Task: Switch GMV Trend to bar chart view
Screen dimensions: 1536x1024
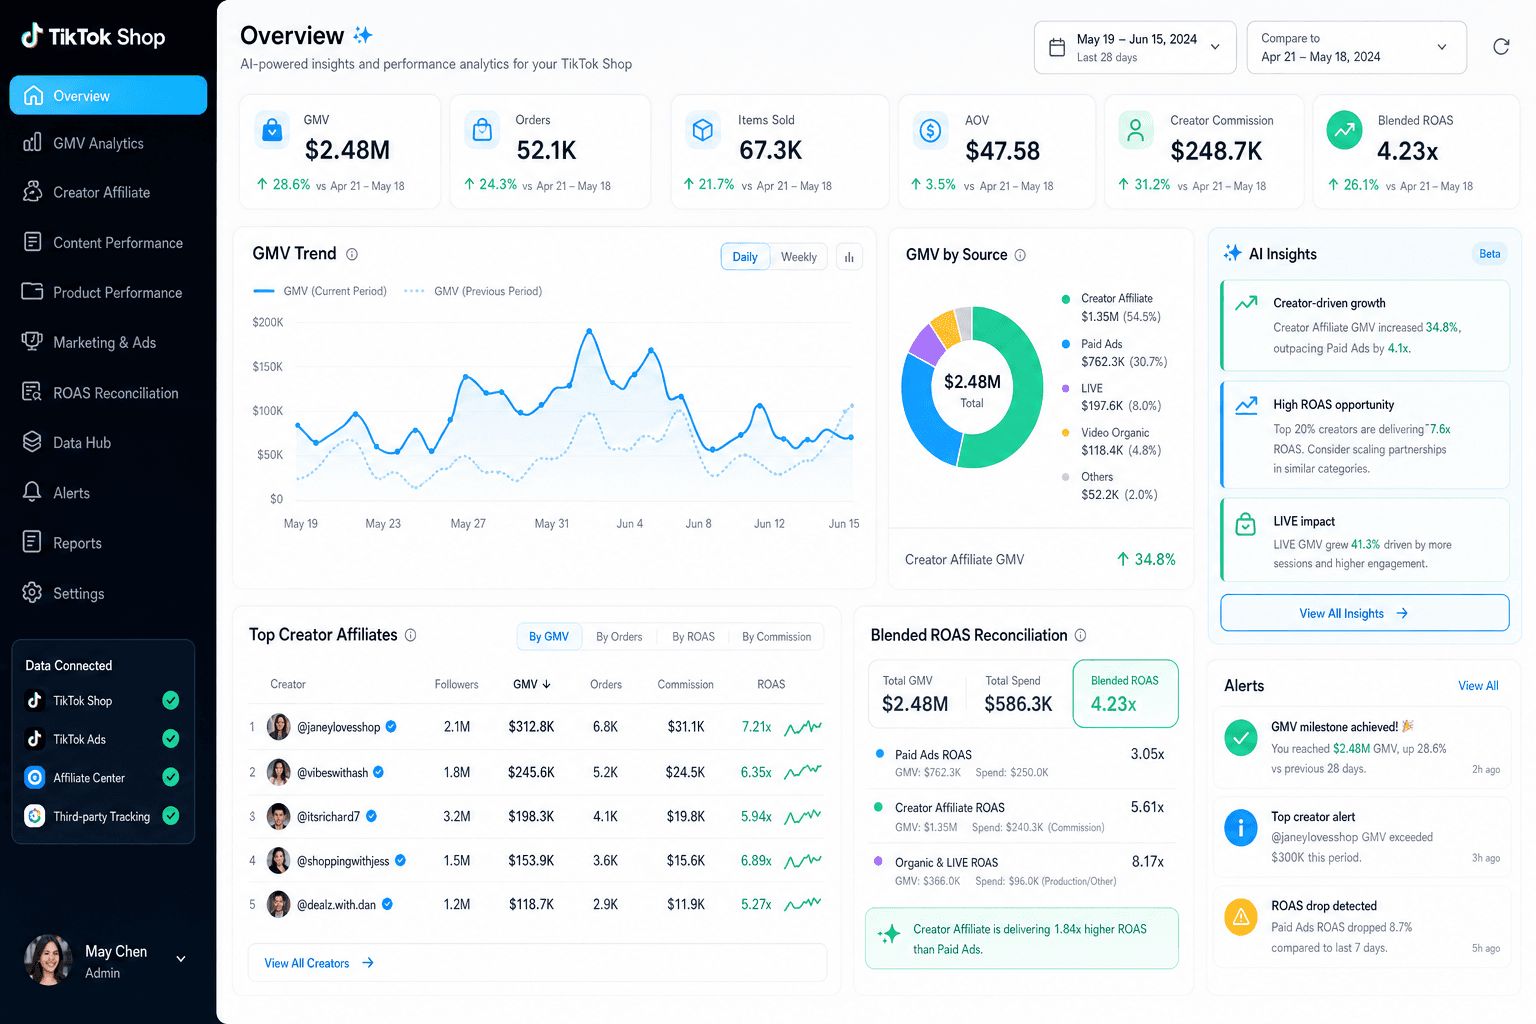Action: point(849,257)
